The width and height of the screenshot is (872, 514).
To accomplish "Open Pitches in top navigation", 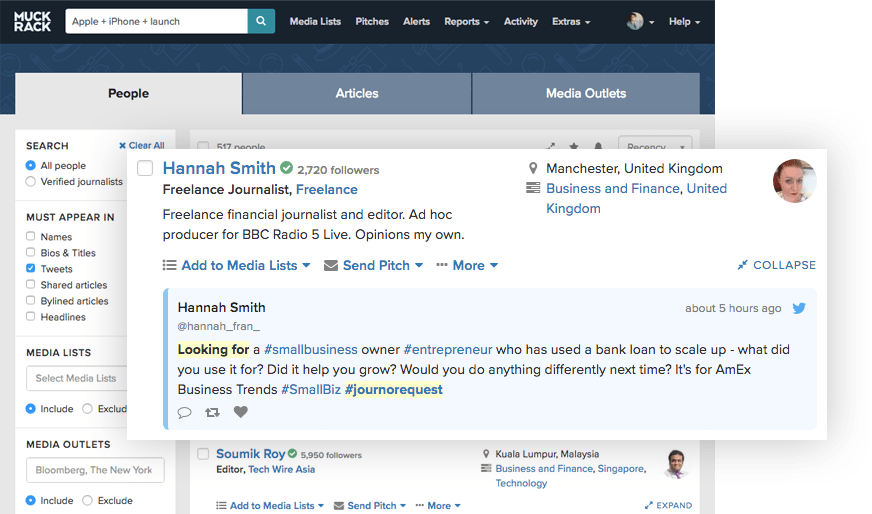I will click(372, 21).
